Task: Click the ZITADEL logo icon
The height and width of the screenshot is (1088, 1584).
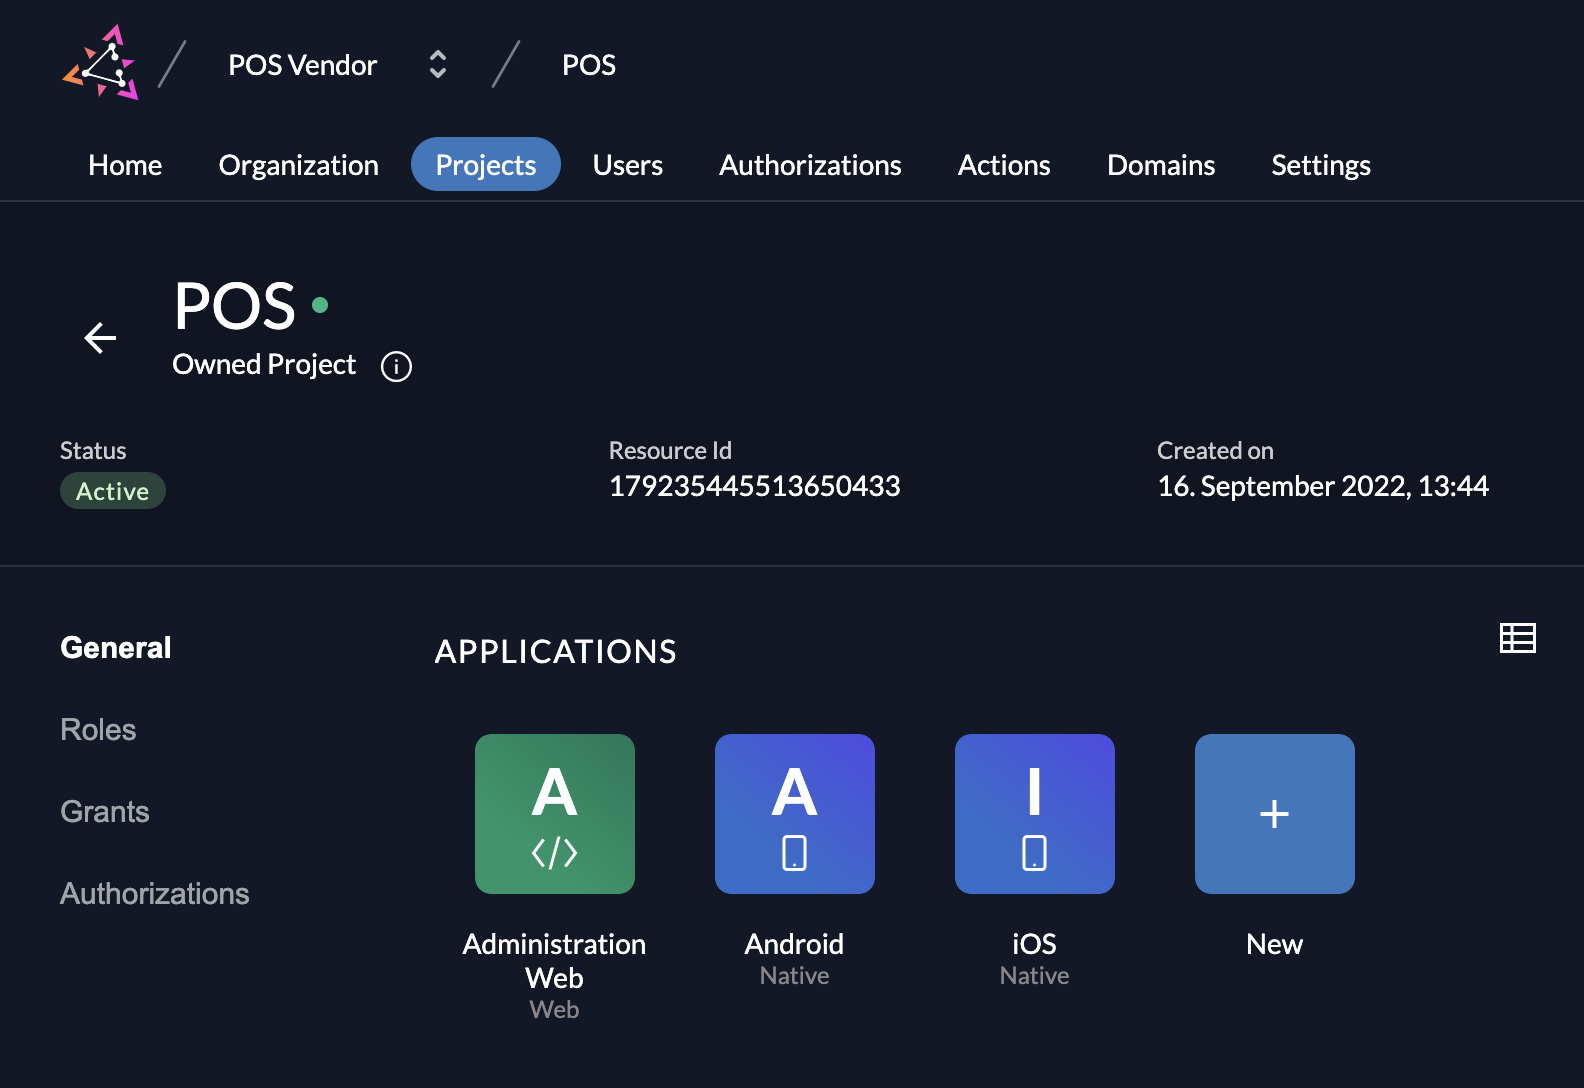Action: (100, 63)
